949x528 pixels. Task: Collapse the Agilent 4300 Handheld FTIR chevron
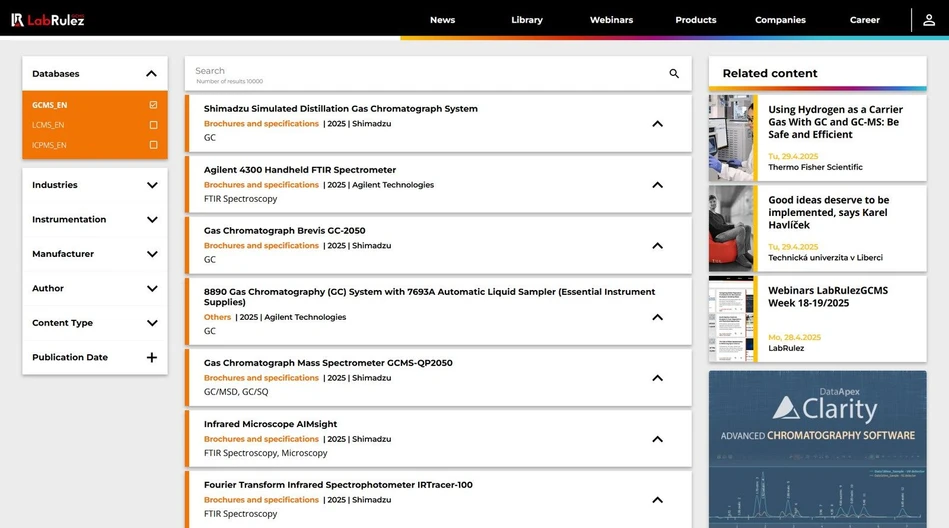[x=657, y=185]
